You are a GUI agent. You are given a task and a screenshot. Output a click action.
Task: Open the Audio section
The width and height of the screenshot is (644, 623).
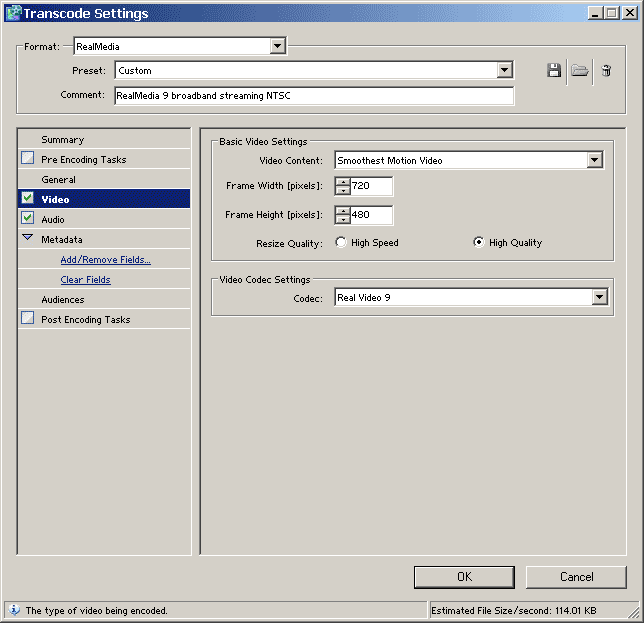(x=104, y=219)
